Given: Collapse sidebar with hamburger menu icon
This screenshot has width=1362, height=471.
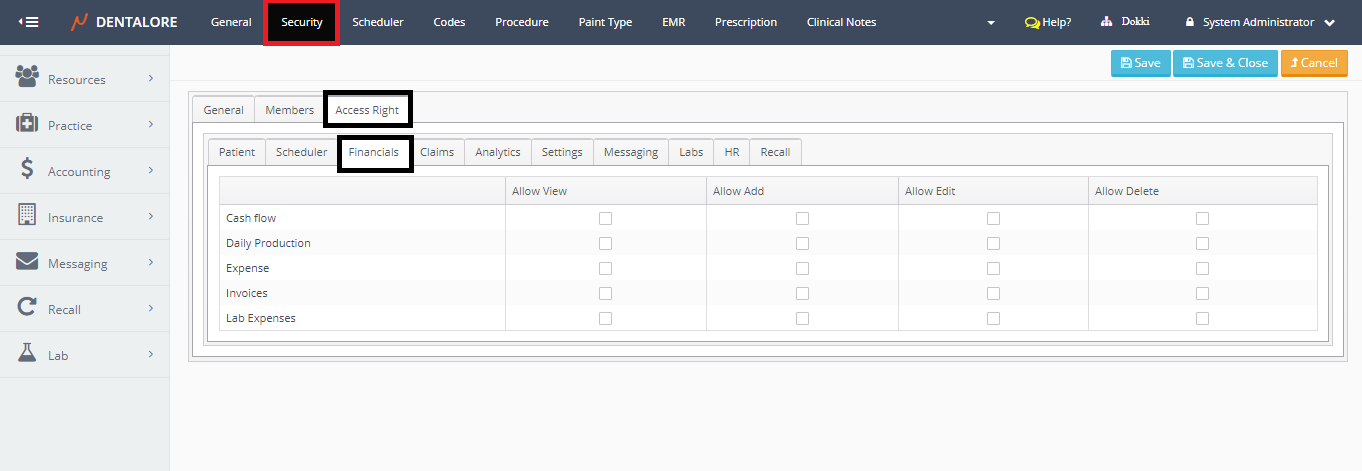Looking at the screenshot, I should (x=29, y=22).
